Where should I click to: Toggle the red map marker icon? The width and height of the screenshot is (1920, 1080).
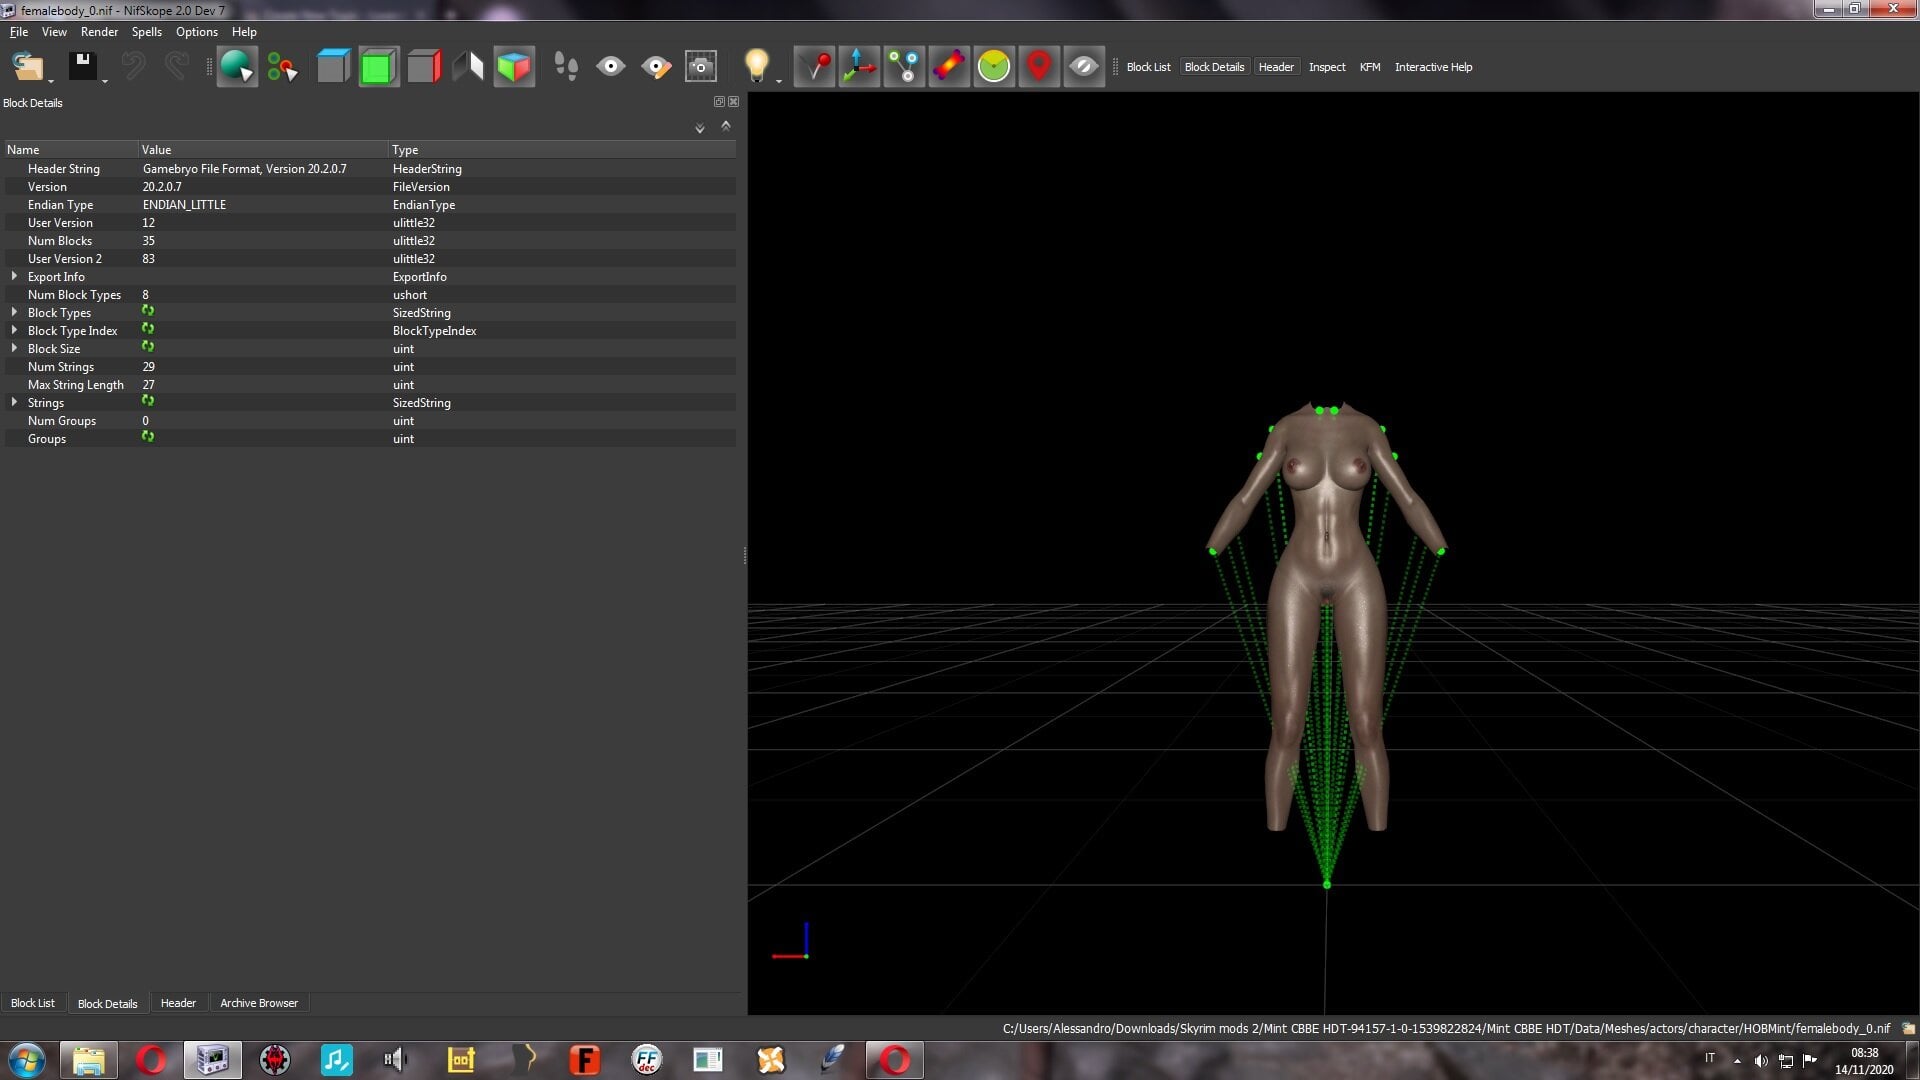tap(1039, 67)
